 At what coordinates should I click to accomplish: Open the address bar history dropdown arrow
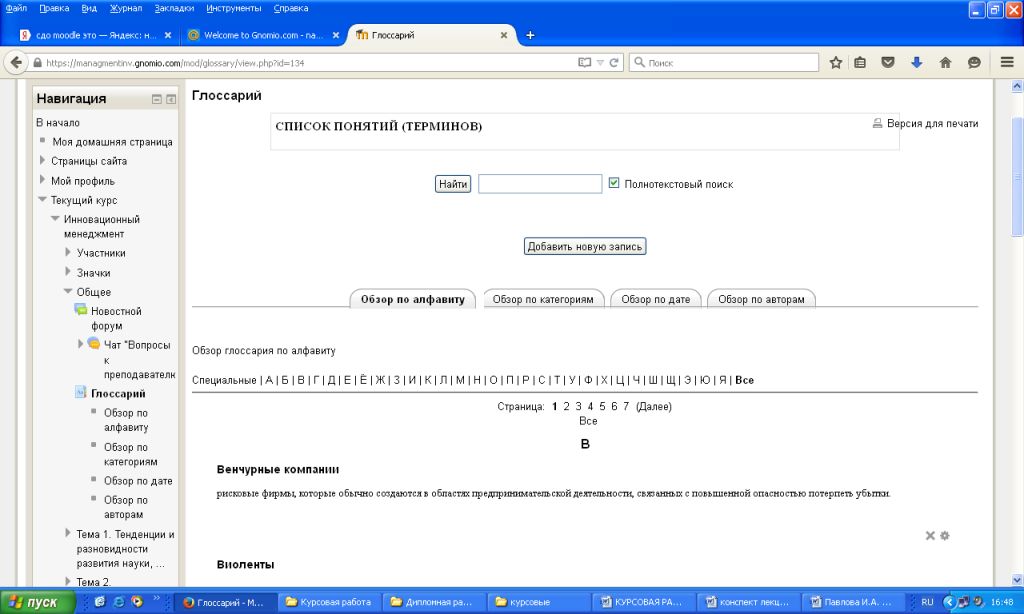600,63
